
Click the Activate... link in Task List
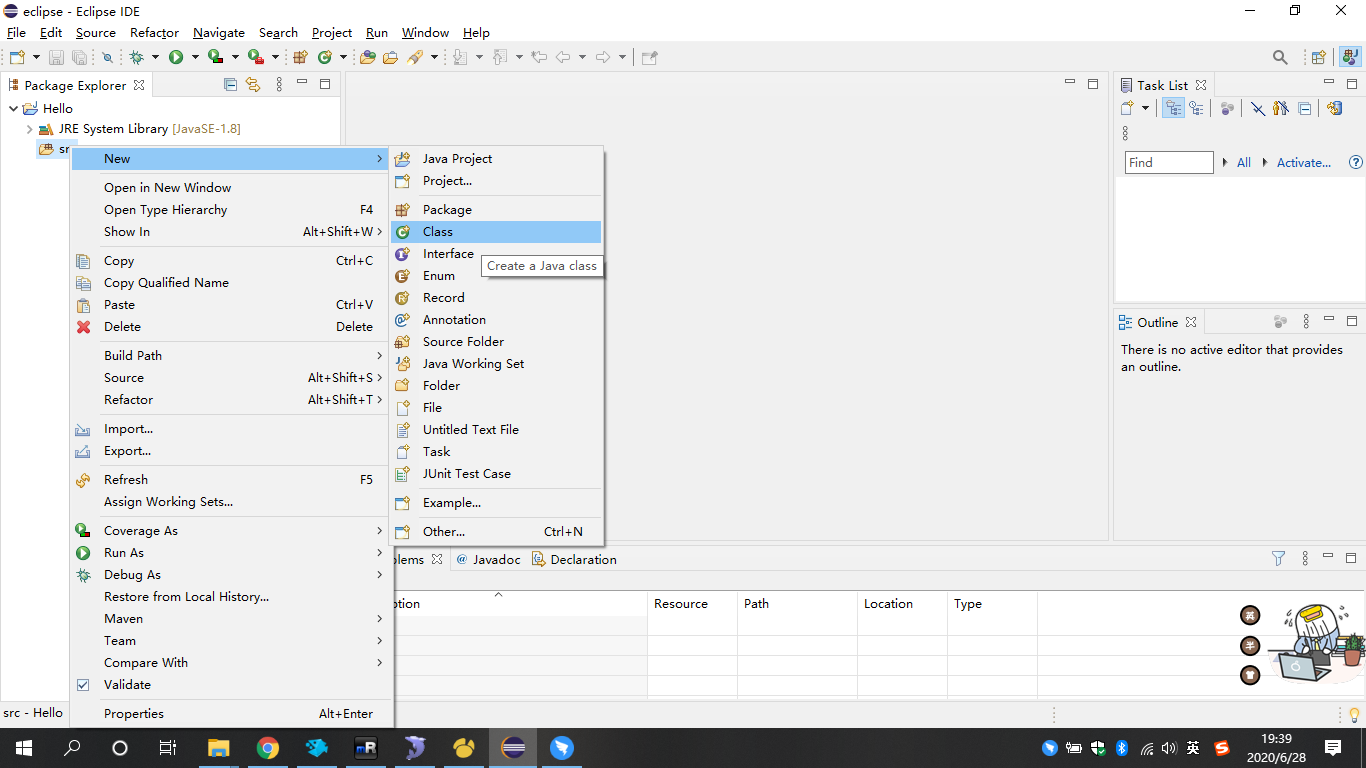tap(1304, 162)
